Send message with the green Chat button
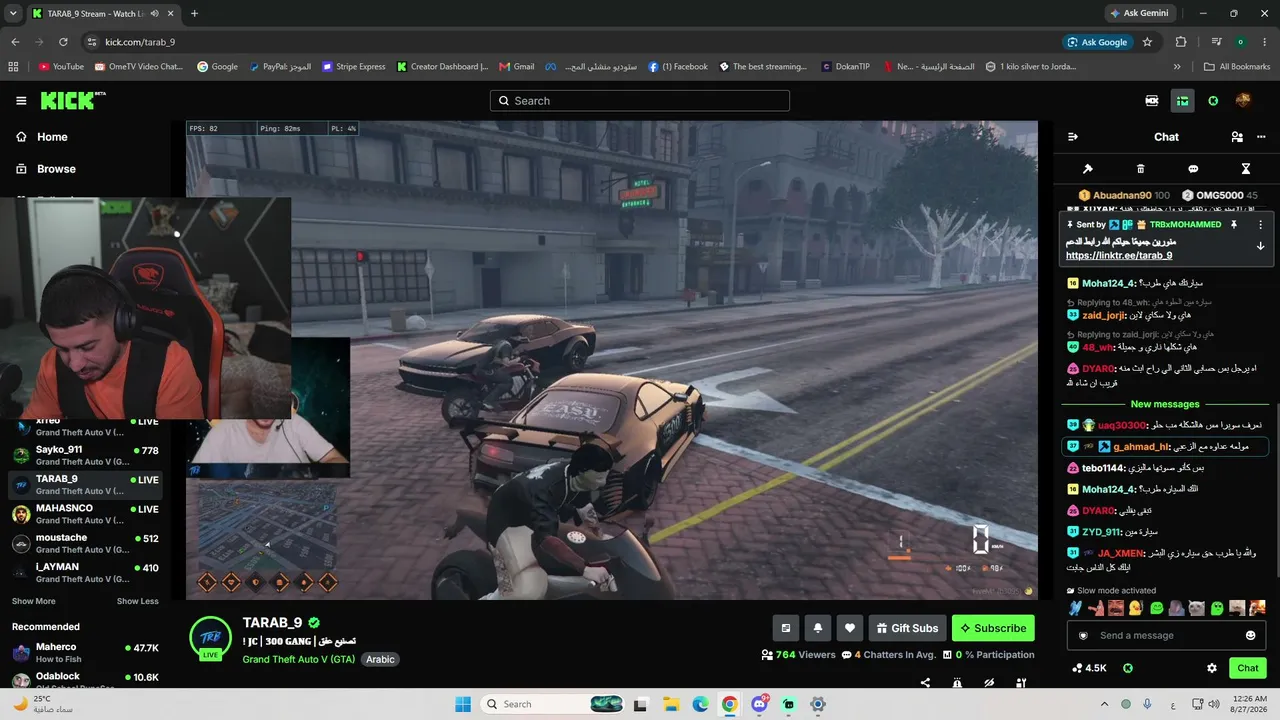 pyautogui.click(x=1248, y=668)
